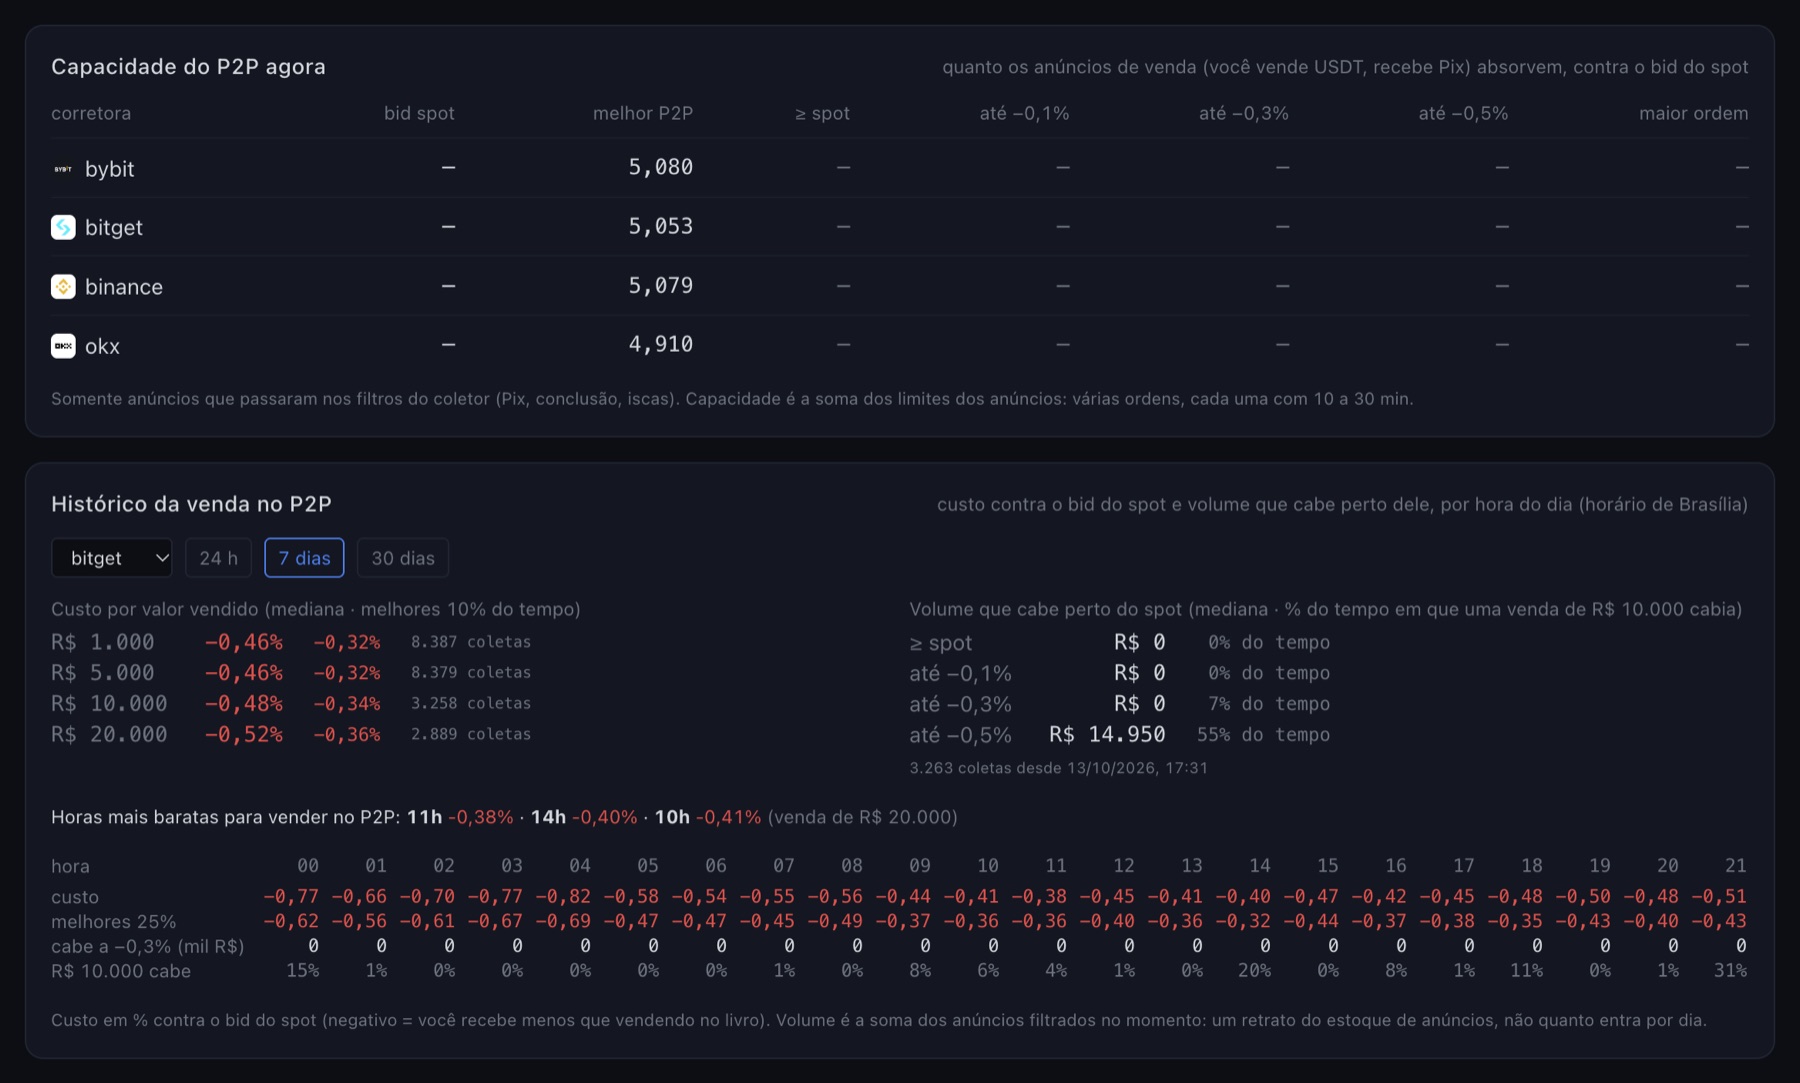This screenshot has width=1800, height=1083.
Task: Click the binance row name
Action: tap(124, 287)
